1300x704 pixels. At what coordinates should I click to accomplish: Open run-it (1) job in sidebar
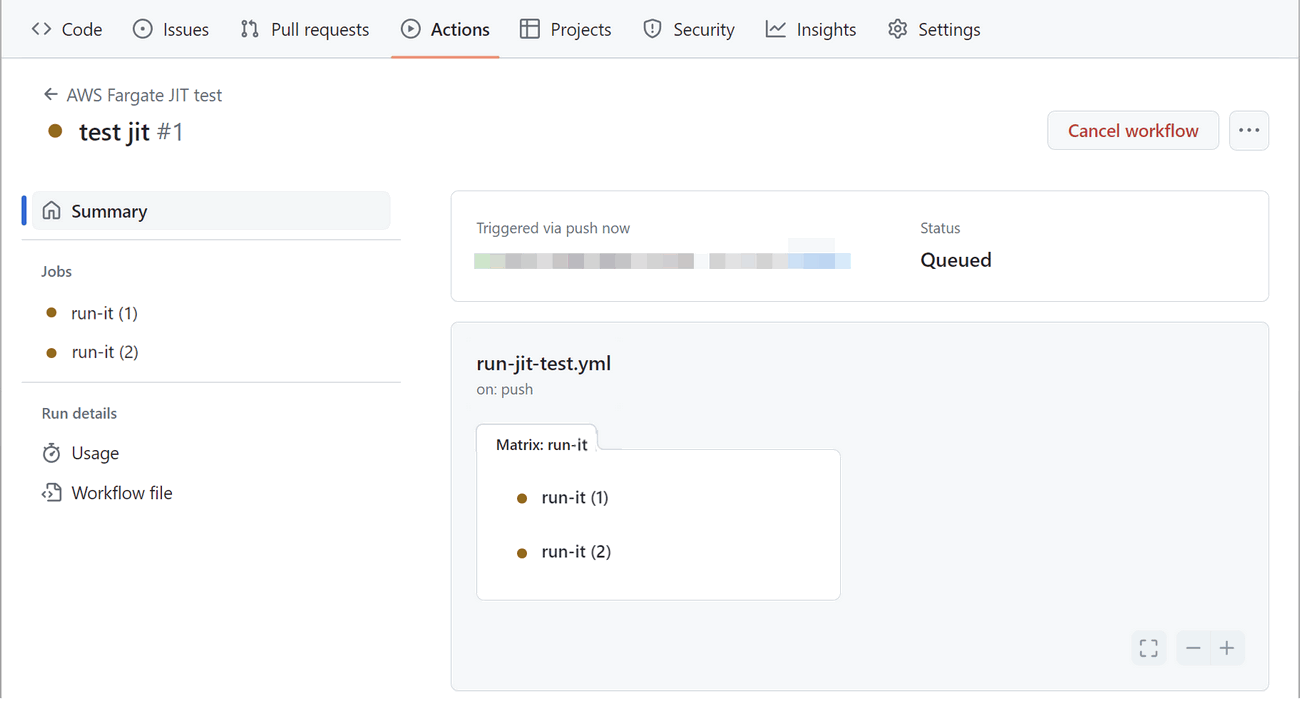(104, 313)
